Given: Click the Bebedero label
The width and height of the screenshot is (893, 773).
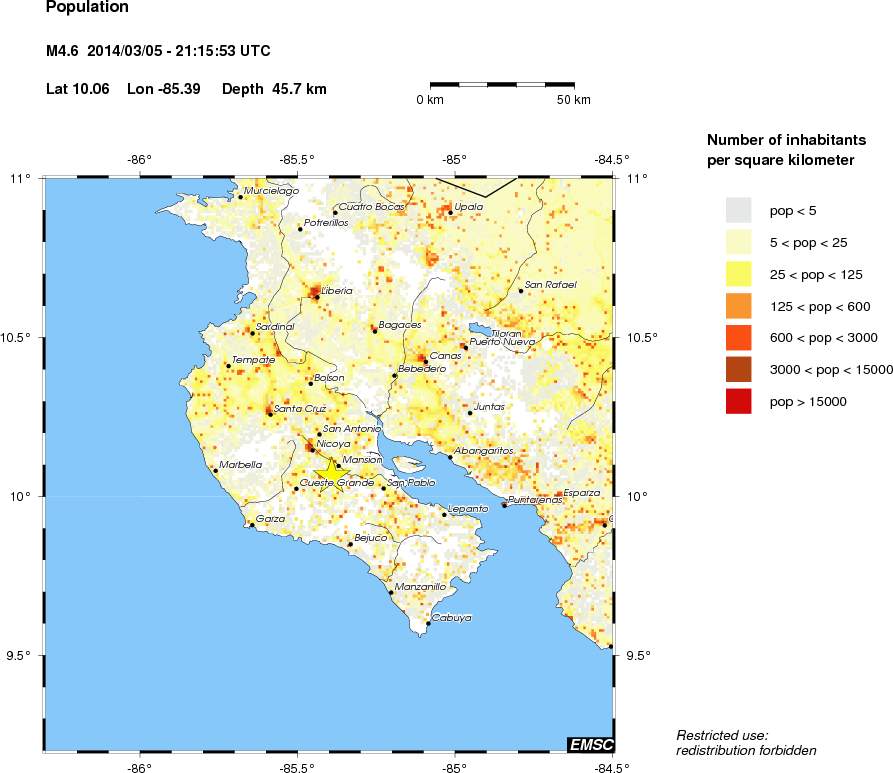Looking at the screenshot, I should click(422, 369).
